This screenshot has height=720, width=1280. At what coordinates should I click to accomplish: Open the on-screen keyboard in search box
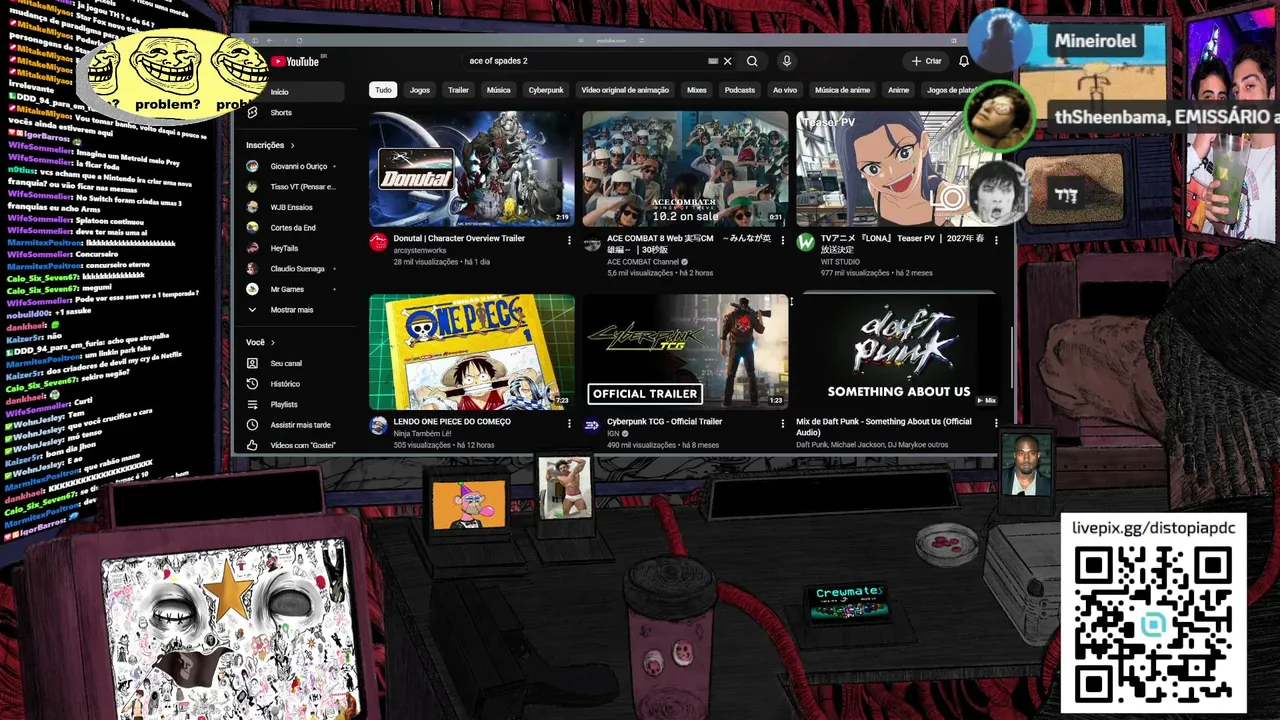coord(713,61)
